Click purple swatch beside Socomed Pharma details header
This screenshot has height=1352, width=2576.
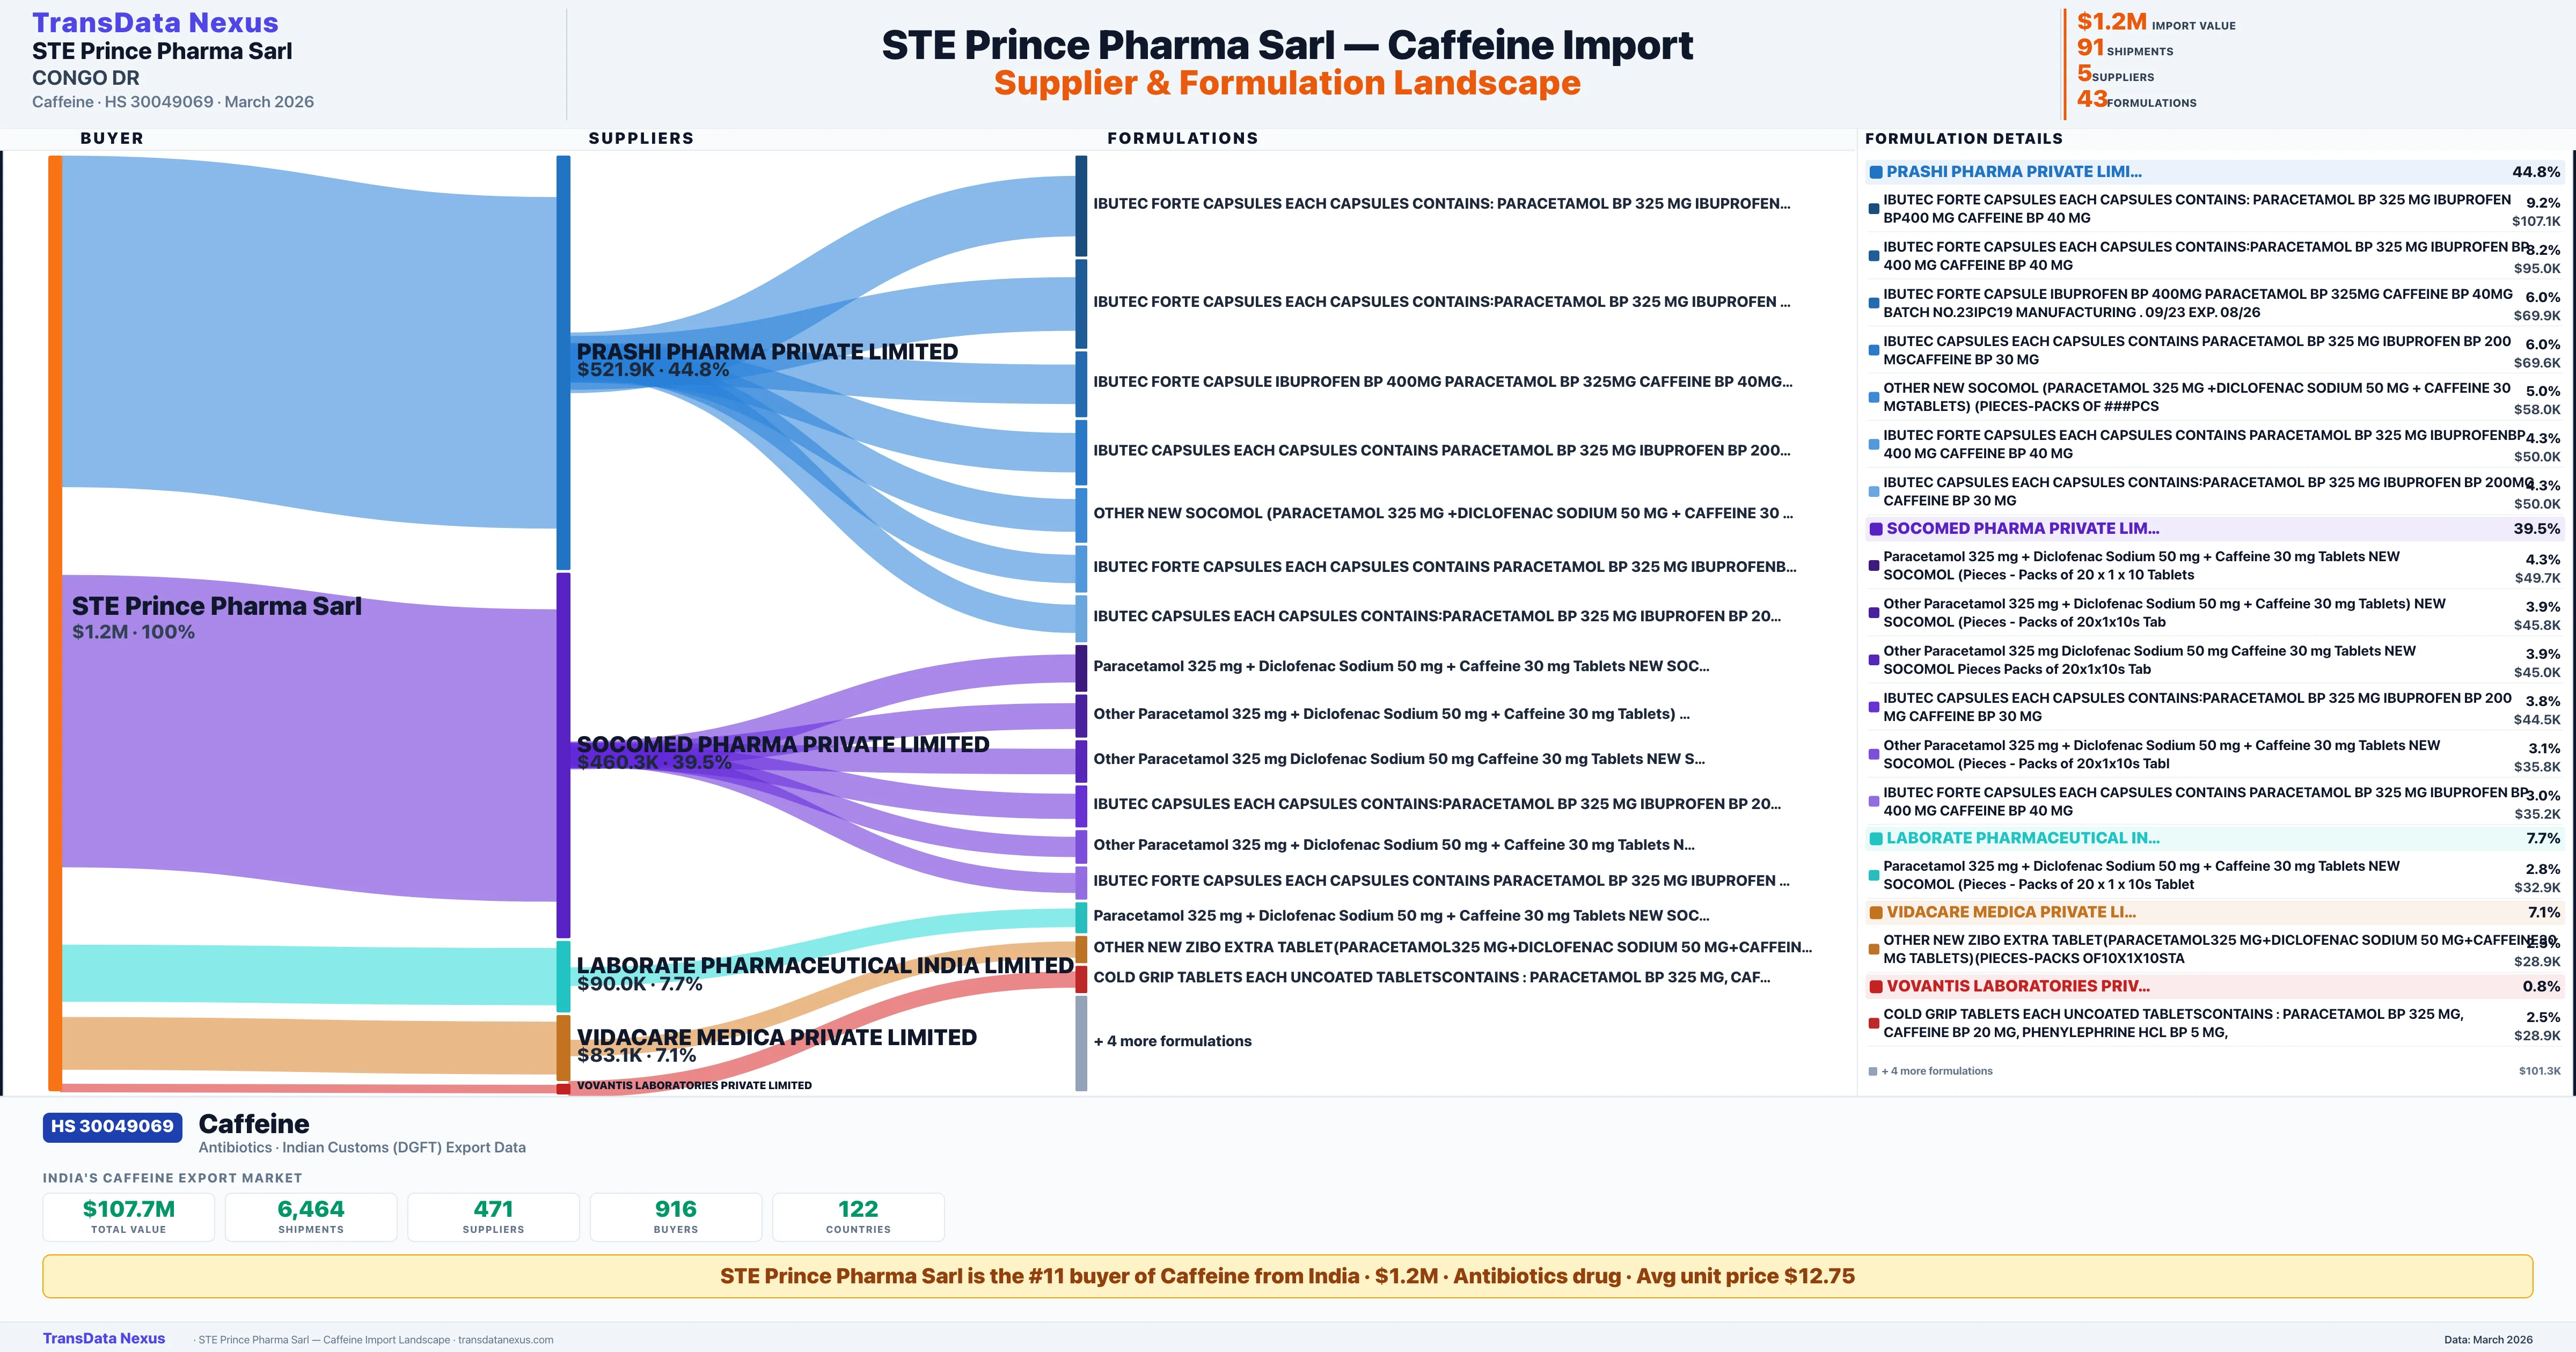(1876, 529)
